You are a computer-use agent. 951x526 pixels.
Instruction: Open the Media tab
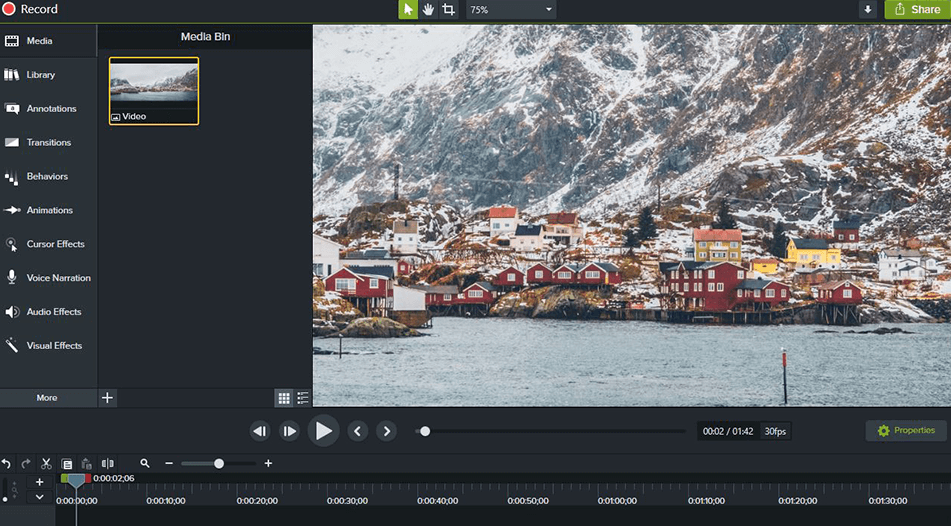click(48, 41)
